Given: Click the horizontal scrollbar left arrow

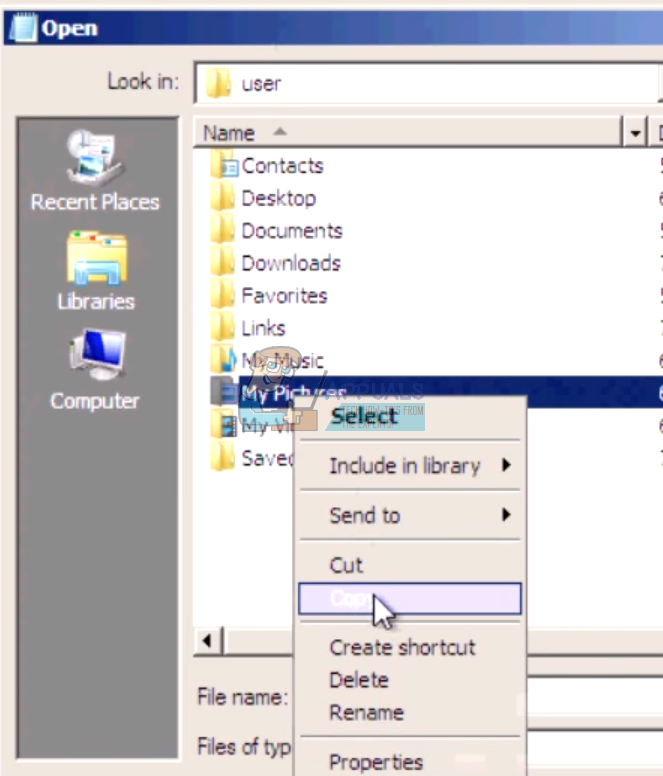Looking at the screenshot, I should coord(207,641).
